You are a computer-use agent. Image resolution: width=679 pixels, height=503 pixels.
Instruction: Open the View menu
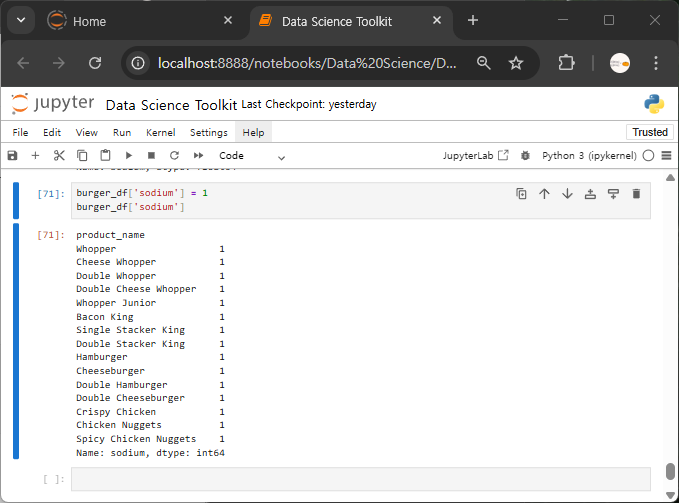(x=87, y=132)
